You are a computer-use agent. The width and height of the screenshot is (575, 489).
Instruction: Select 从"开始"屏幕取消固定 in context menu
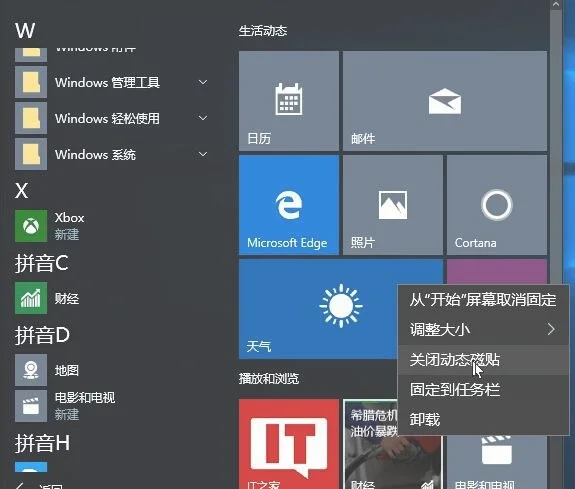483,299
